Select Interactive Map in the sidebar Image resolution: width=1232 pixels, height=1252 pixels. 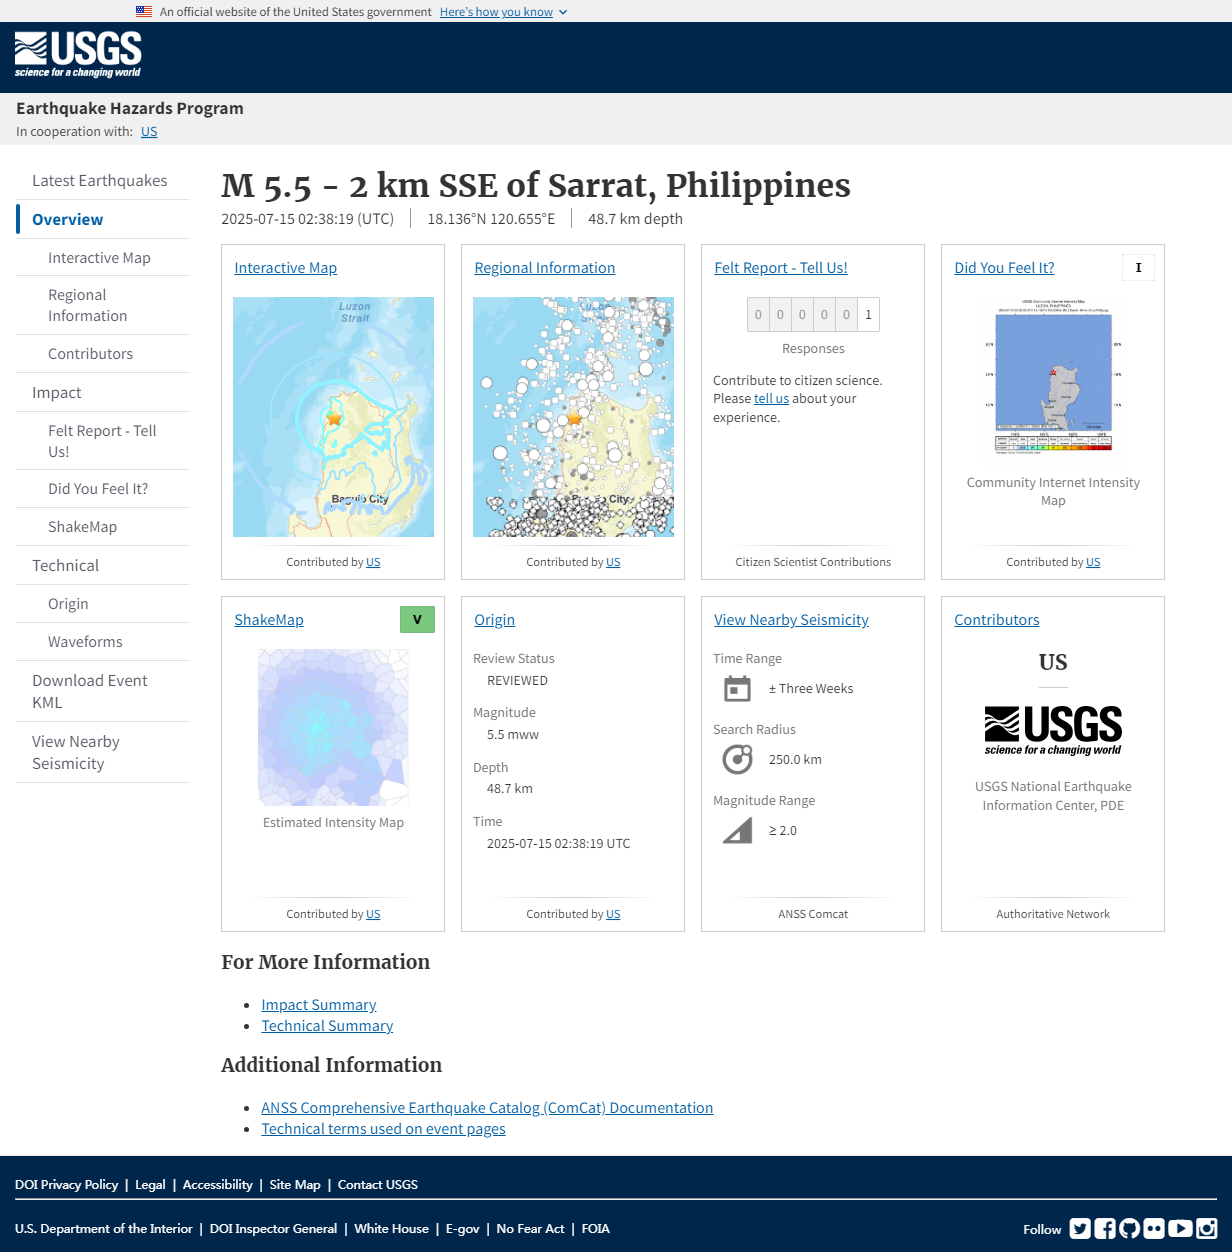coord(99,258)
